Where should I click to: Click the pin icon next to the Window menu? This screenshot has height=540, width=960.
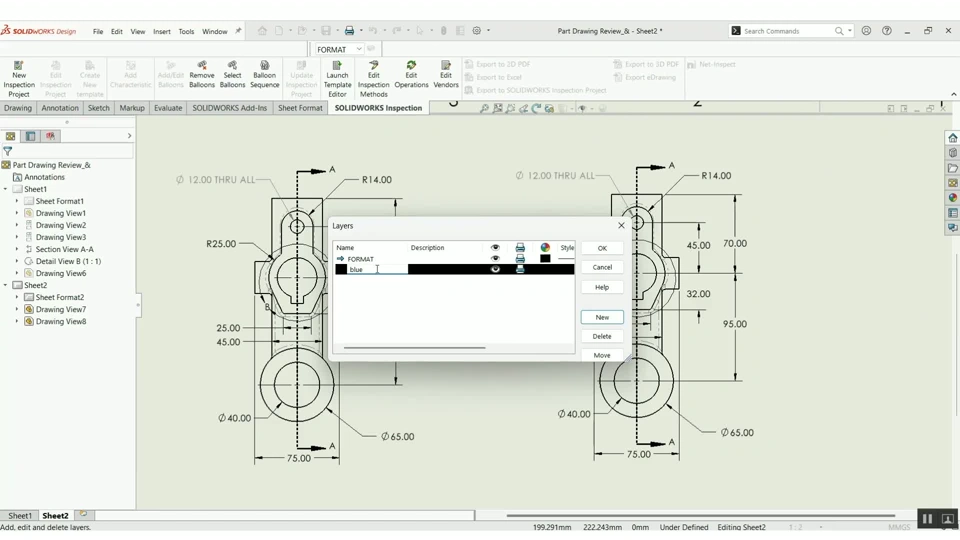(238, 31)
